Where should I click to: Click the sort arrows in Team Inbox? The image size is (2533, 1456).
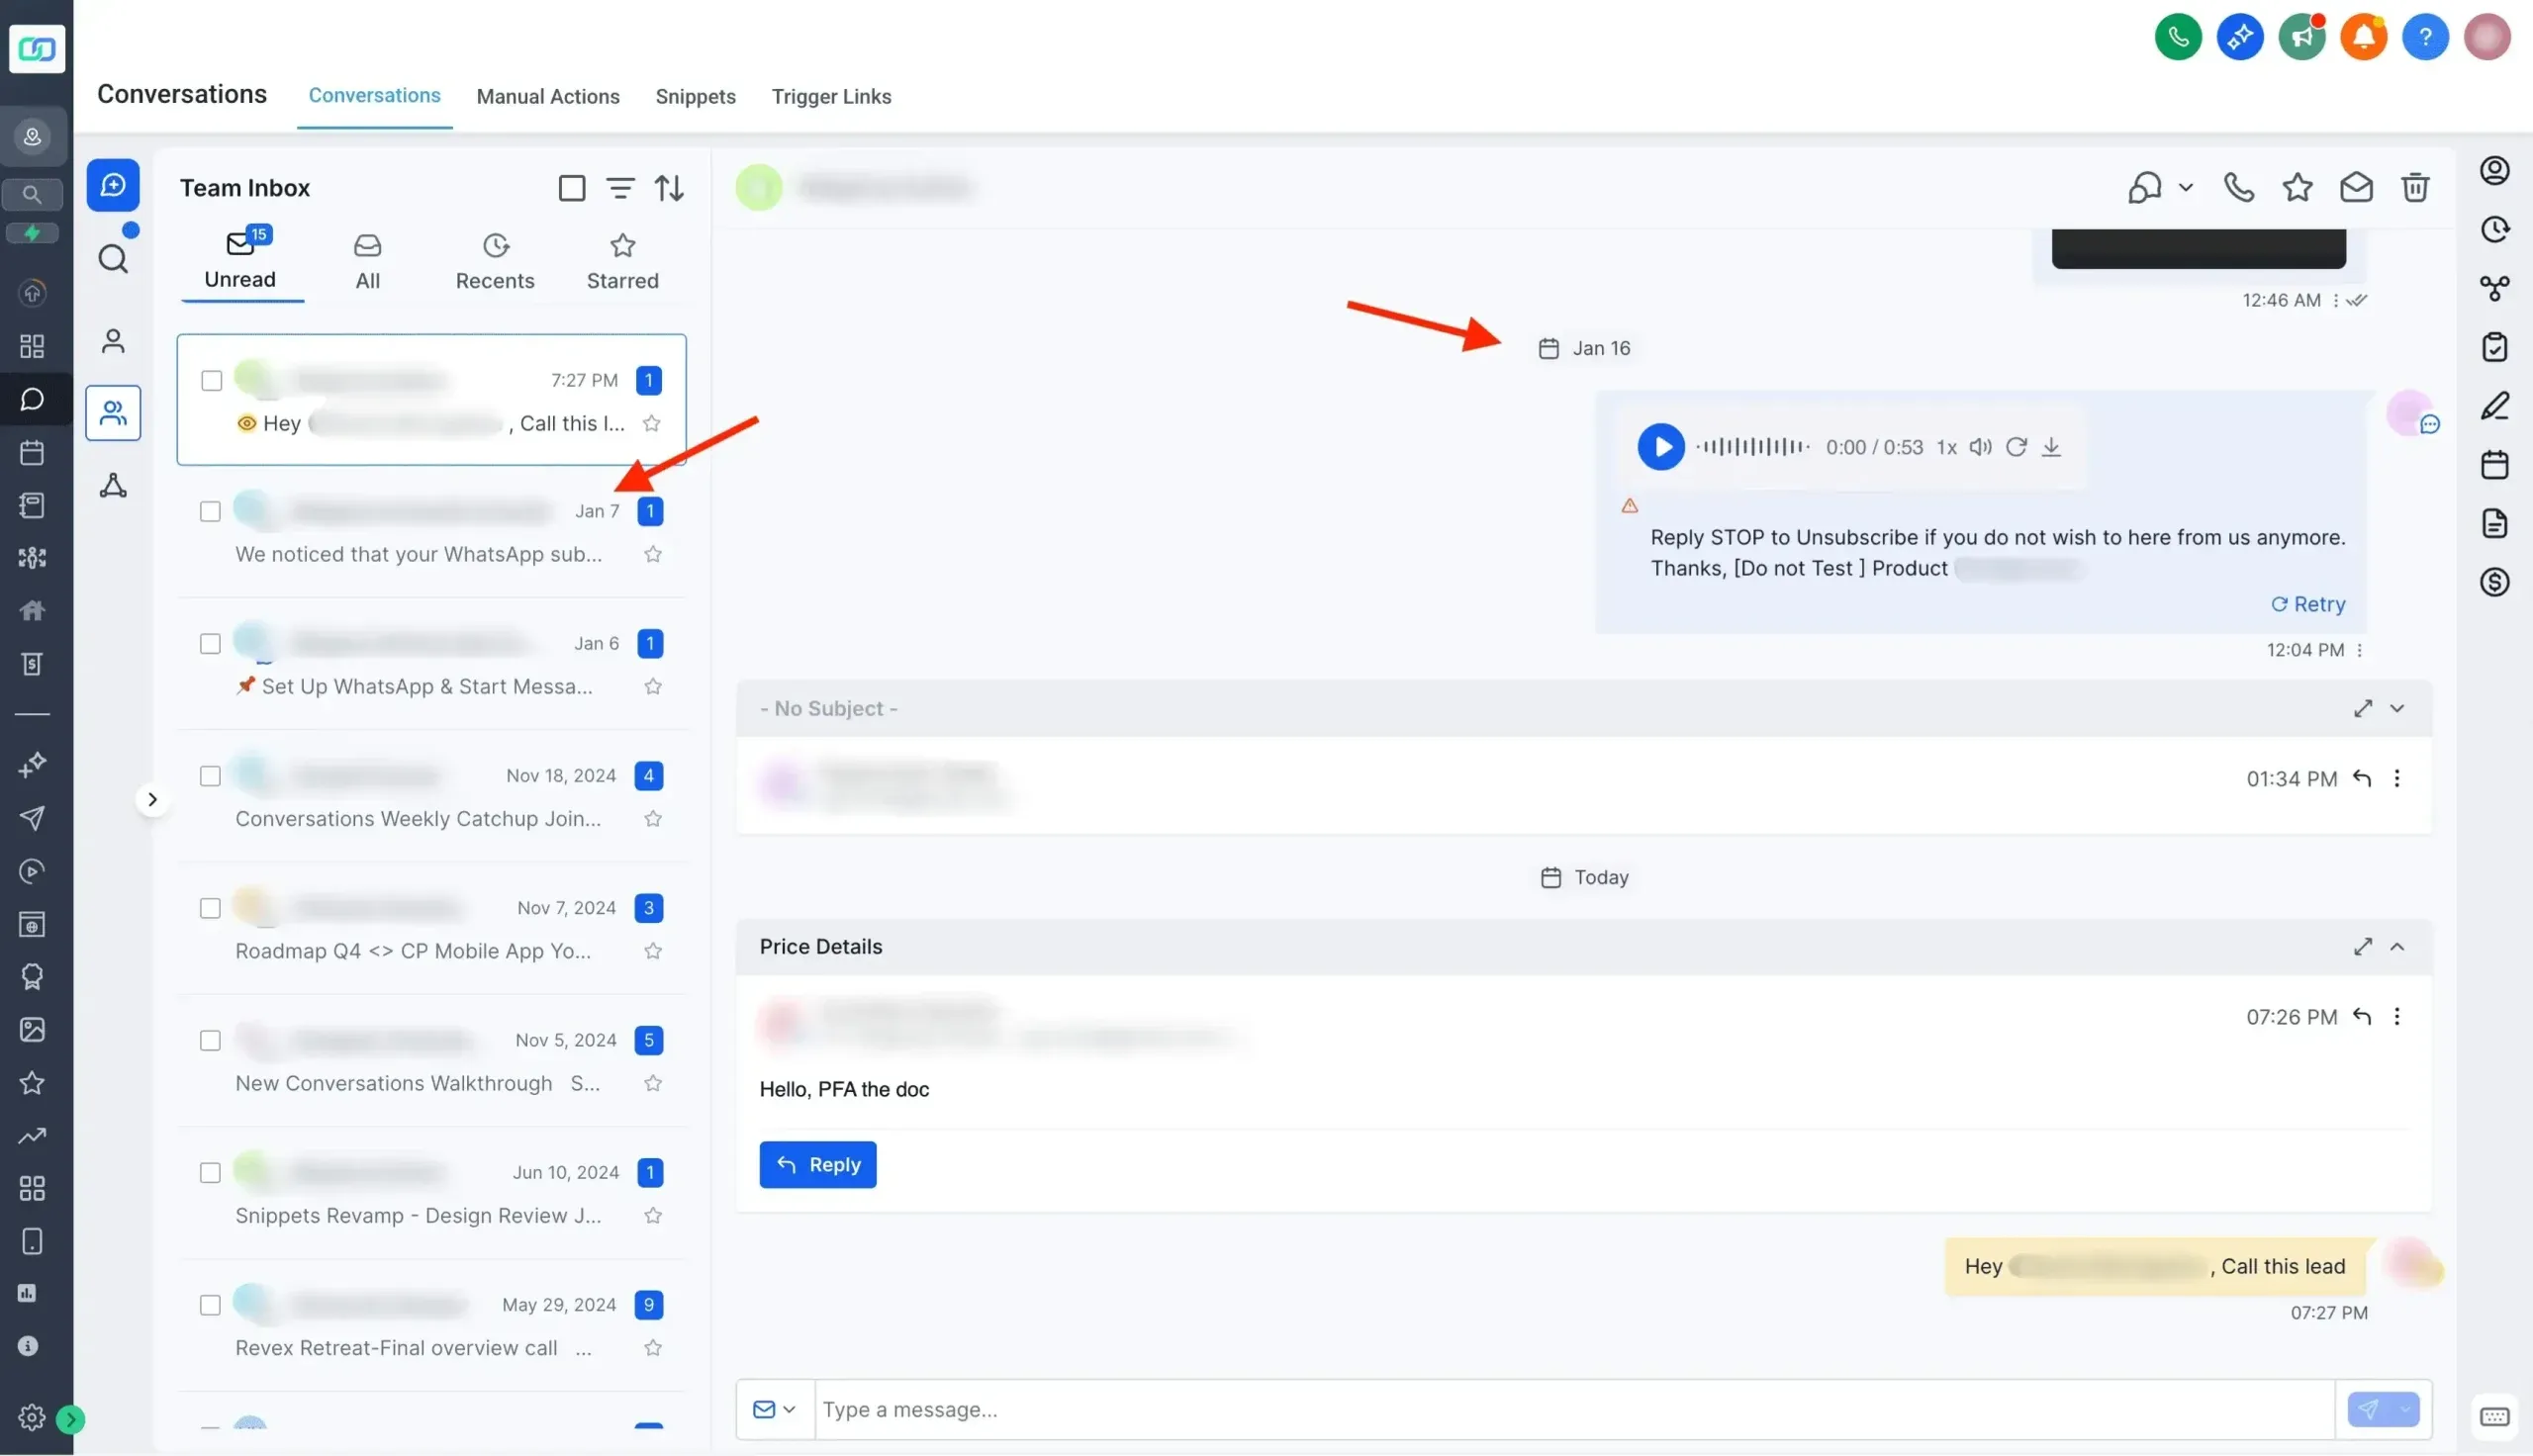(x=669, y=188)
